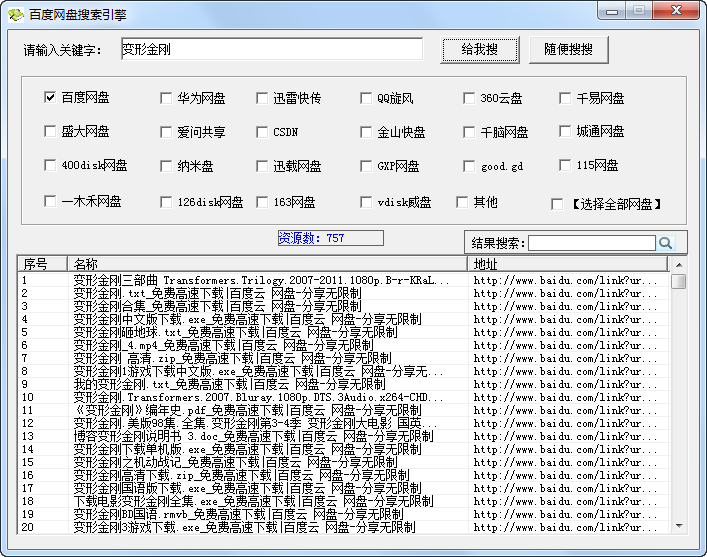Tick the 一木禾网盘 checkbox
This screenshot has width=707, height=557.
(50, 201)
